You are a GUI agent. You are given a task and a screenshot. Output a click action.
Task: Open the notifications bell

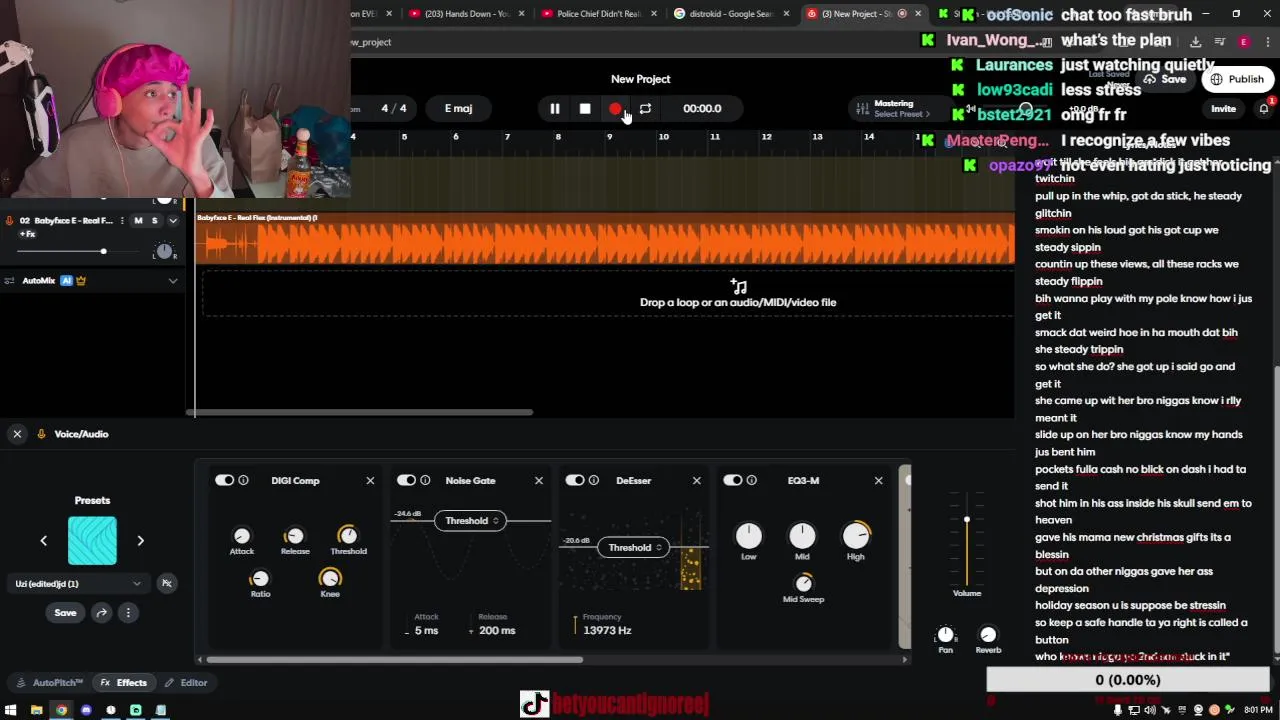click(x=1264, y=109)
